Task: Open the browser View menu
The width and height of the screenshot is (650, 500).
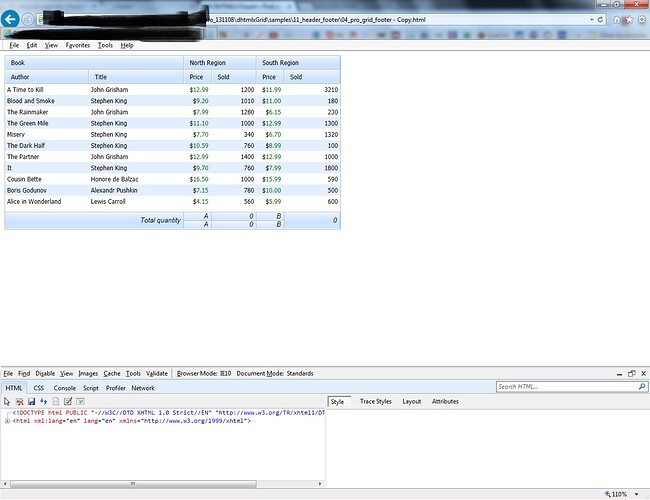Action: point(51,45)
